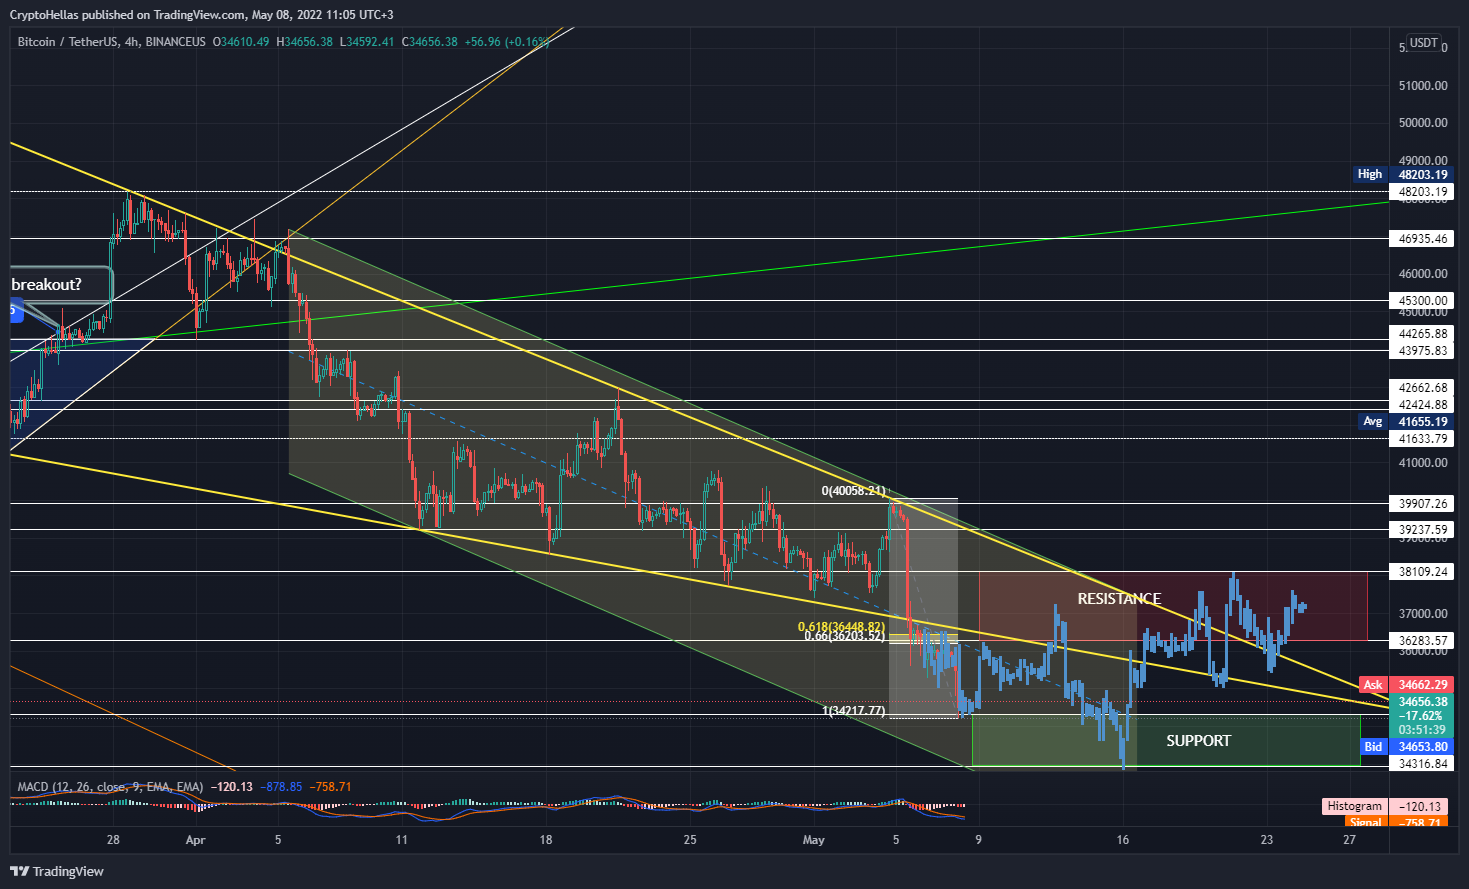1469x889 pixels.
Task: Click the 44265.88 price tag
Action: 1423,334
